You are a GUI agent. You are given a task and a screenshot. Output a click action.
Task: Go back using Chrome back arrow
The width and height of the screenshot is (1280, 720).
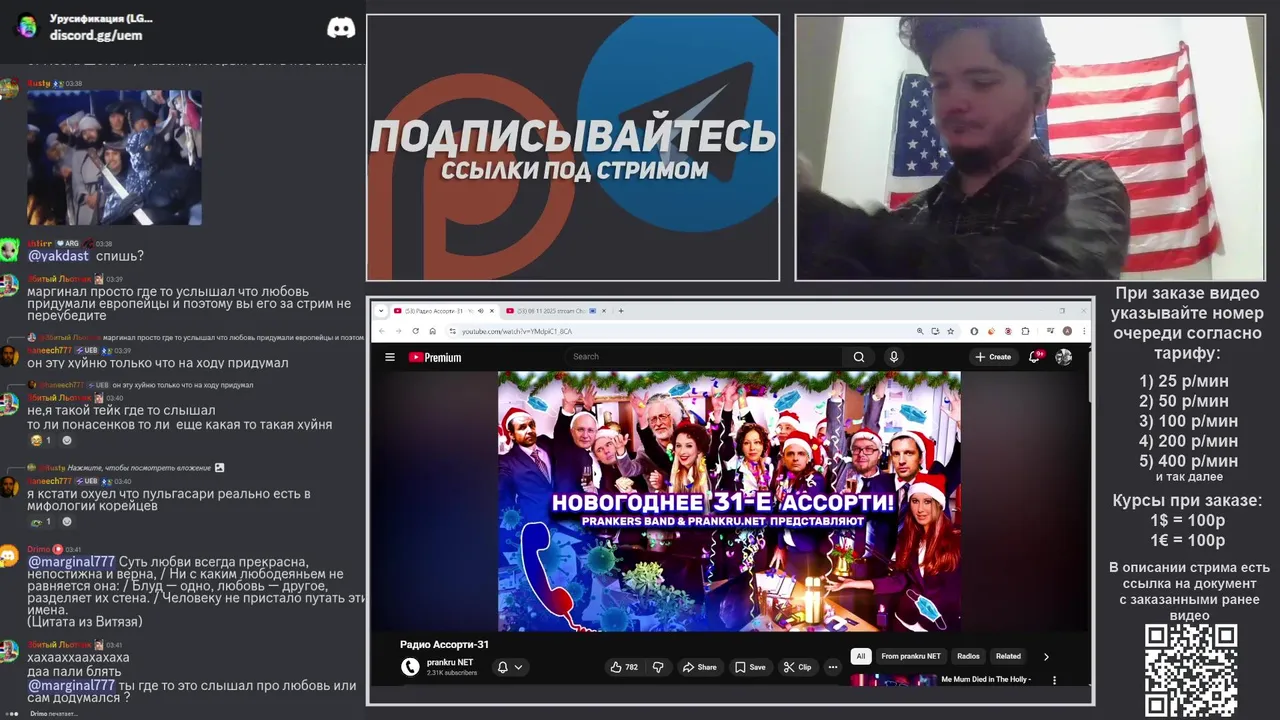(x=381, y=331)
